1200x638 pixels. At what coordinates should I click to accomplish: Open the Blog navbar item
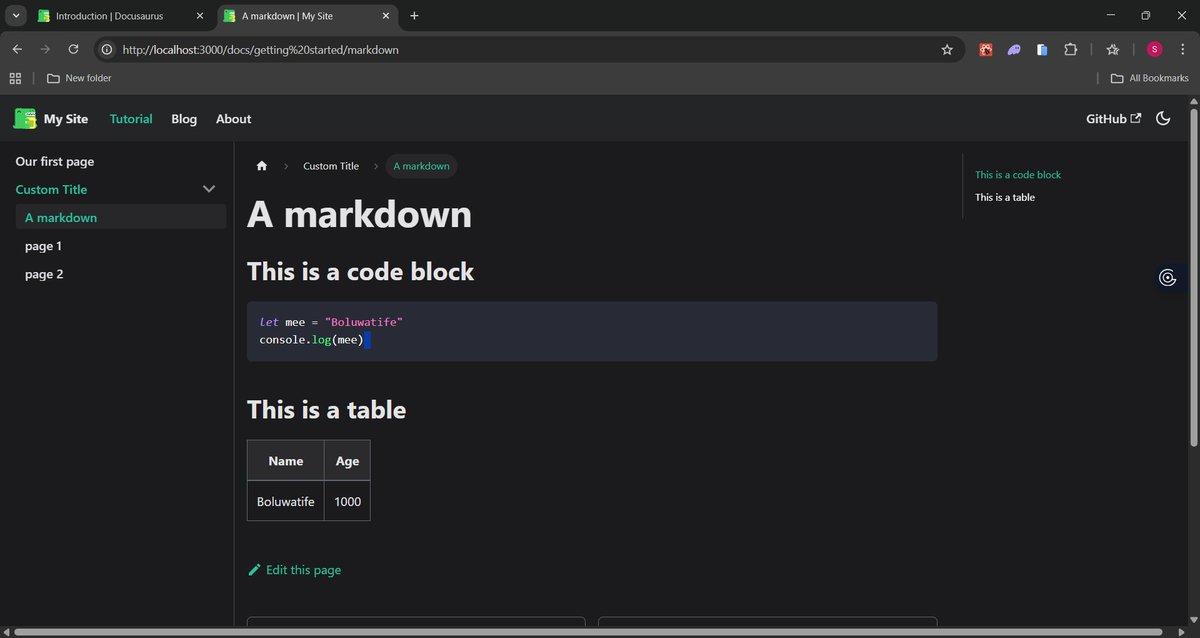click(184, 119)
